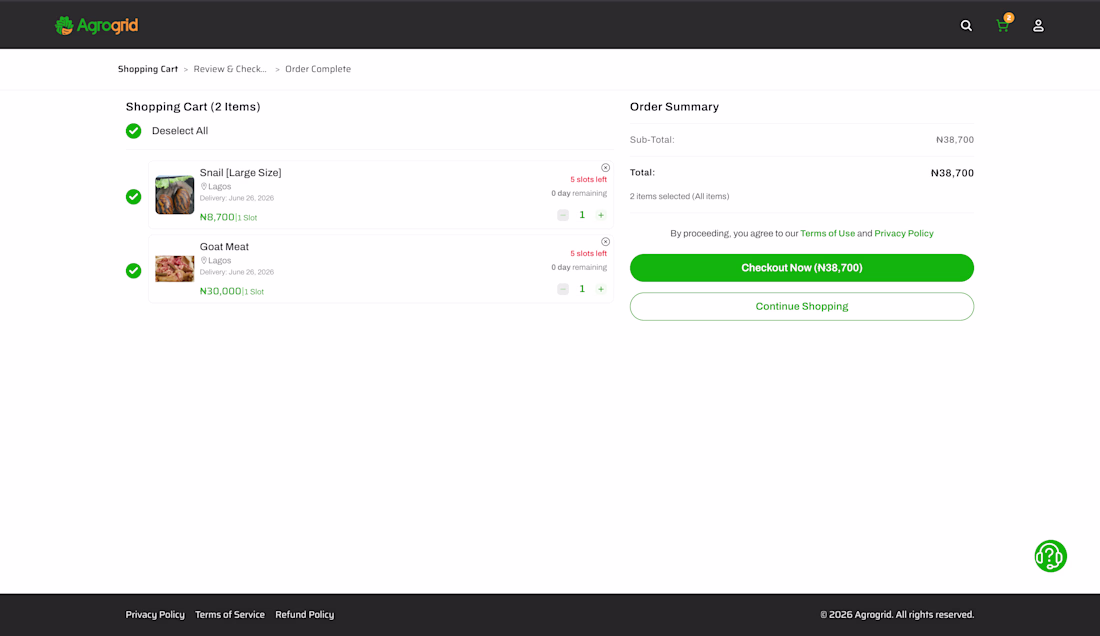Image resolution: width=1100 pixels, height=636 pixels.
Task: Click the Lagos location pin under Snail
Action: tap(204, 187)
